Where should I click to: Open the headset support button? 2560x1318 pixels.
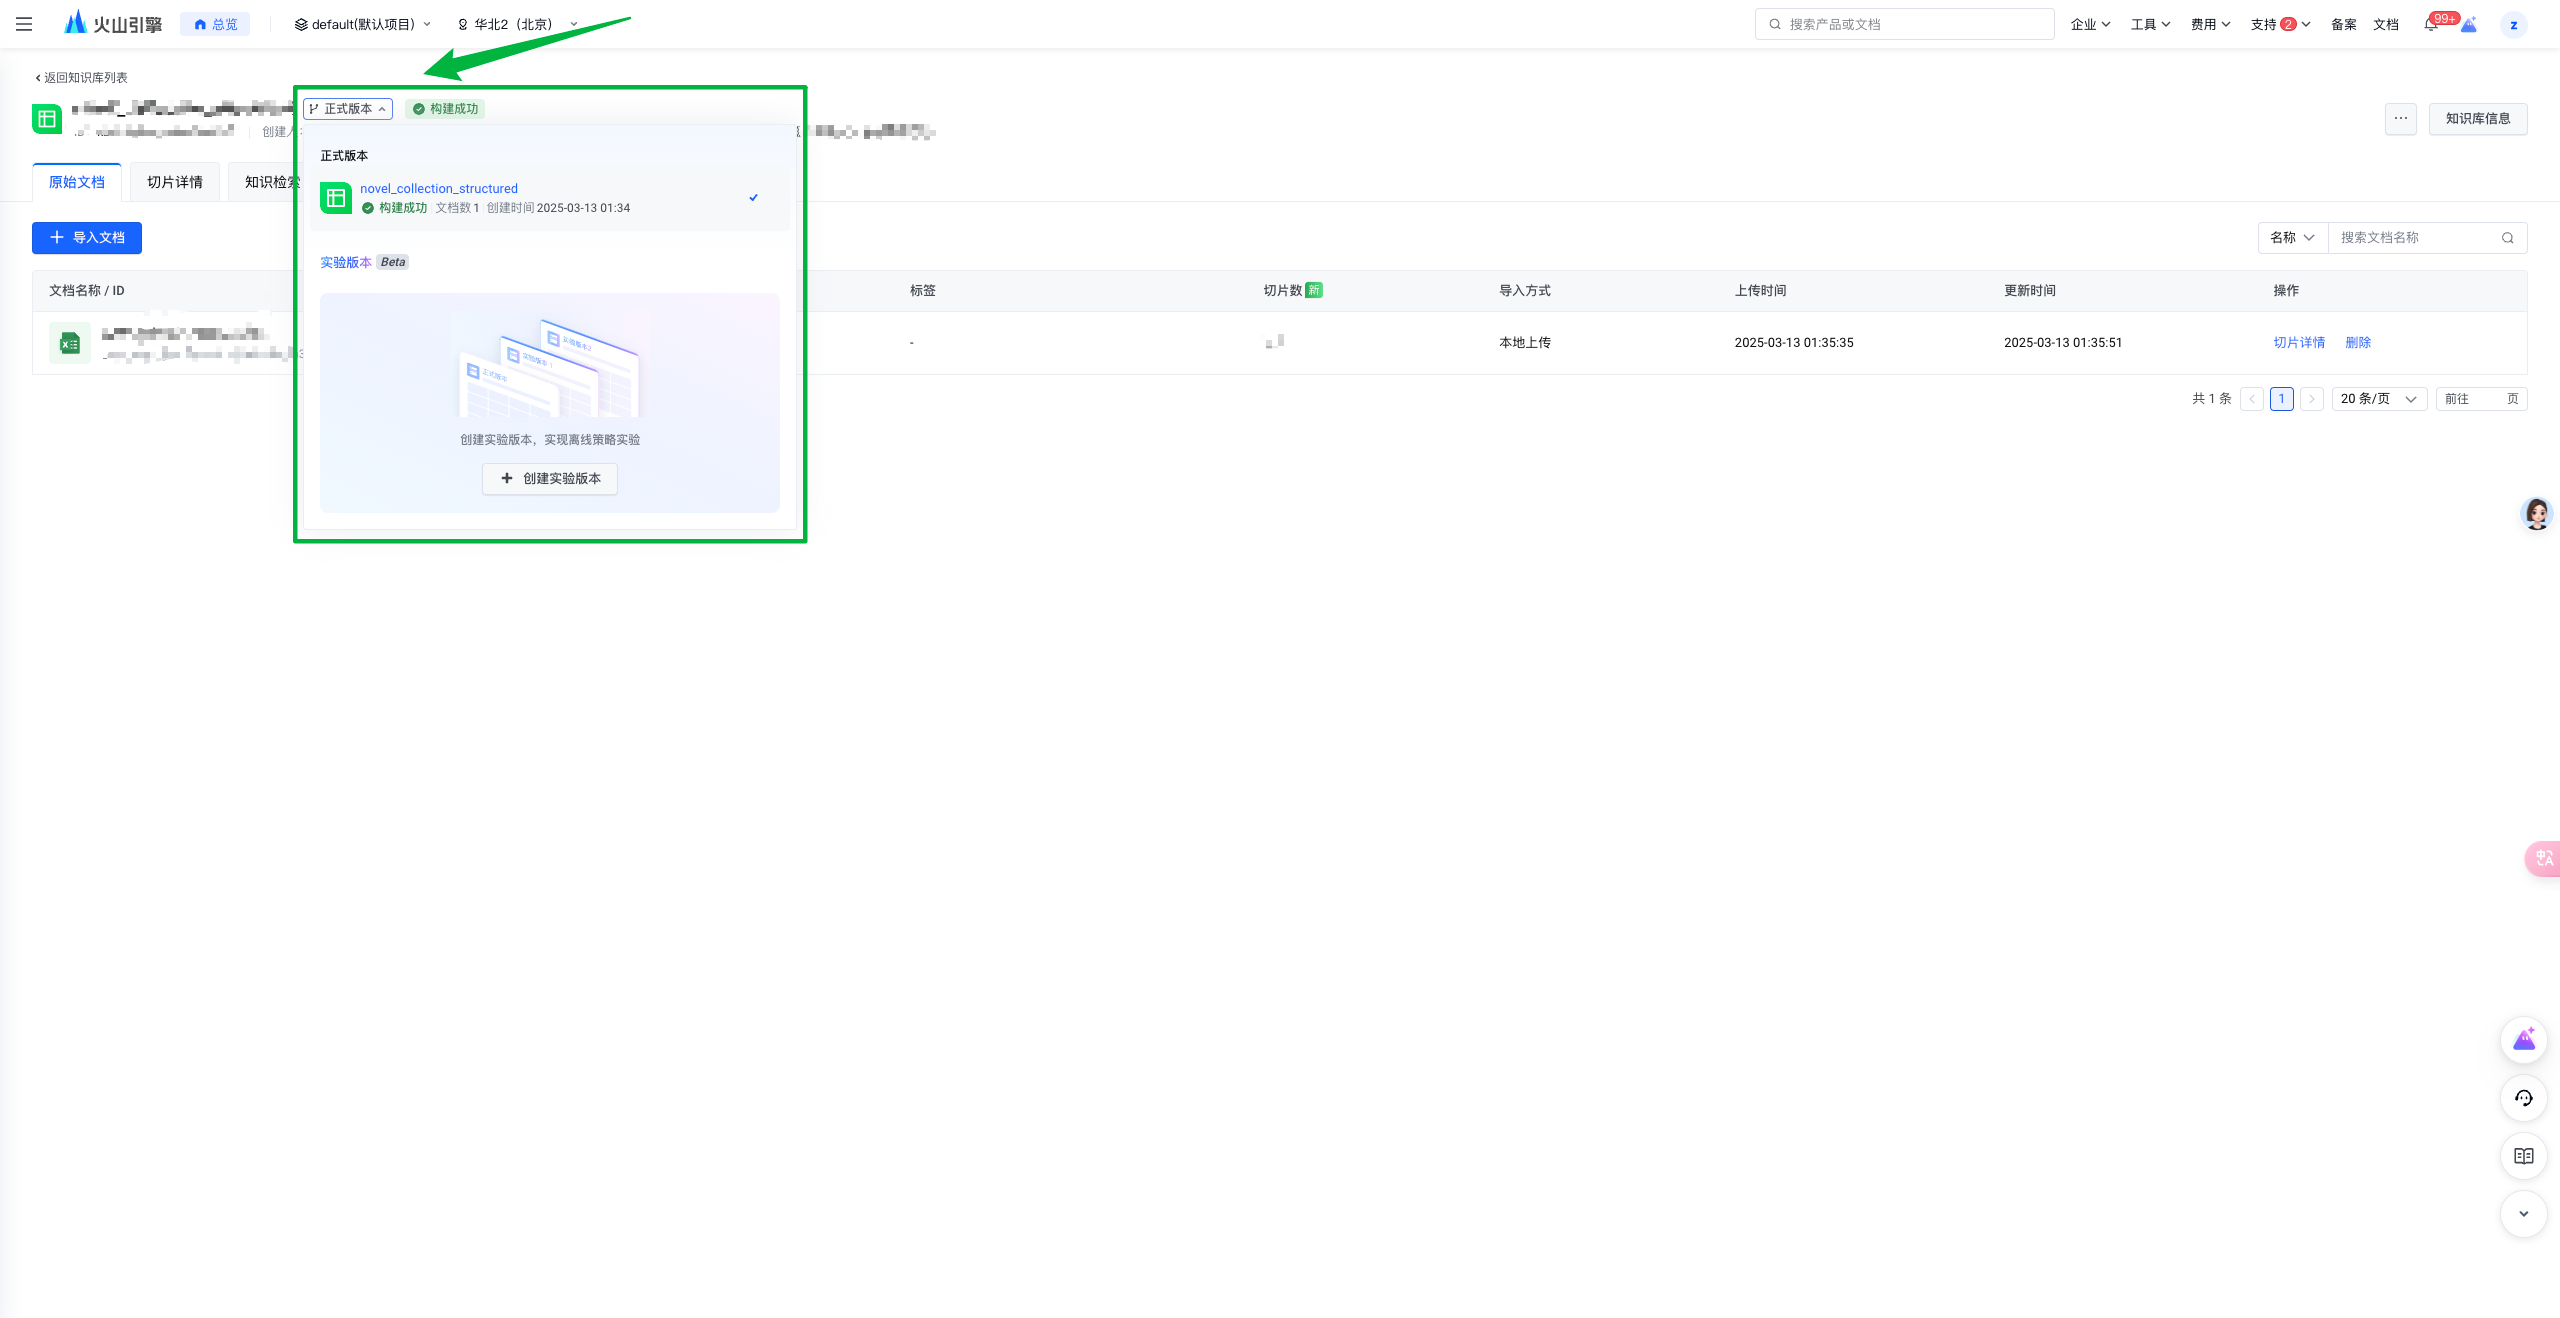click(x=2523, y=1098)
